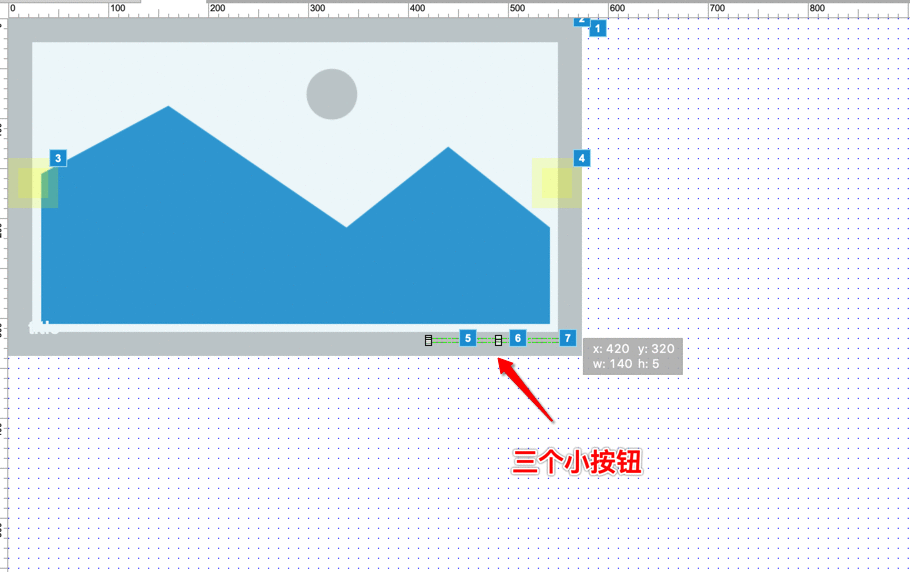Select footnote badge 3 on left hotspot

[58, 158]
